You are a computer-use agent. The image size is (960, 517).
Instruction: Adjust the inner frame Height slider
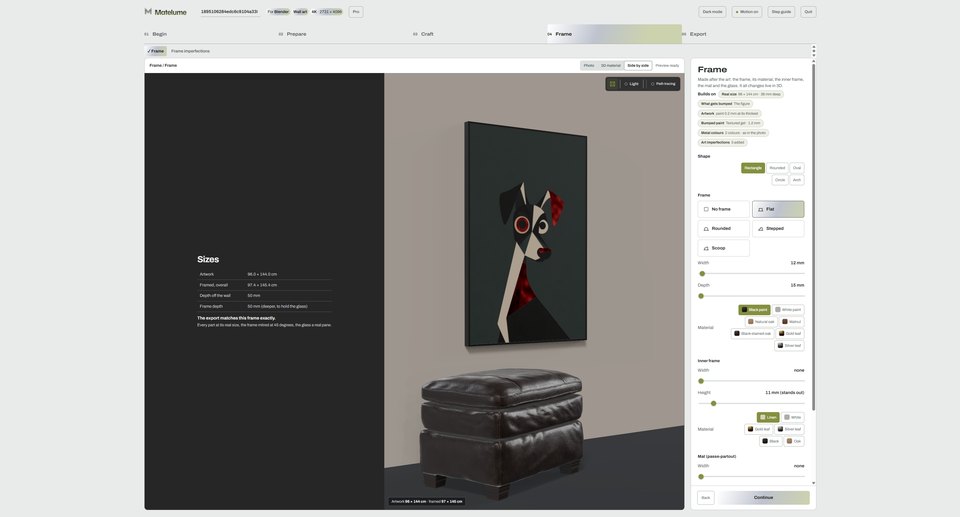[x=751, y=404]
